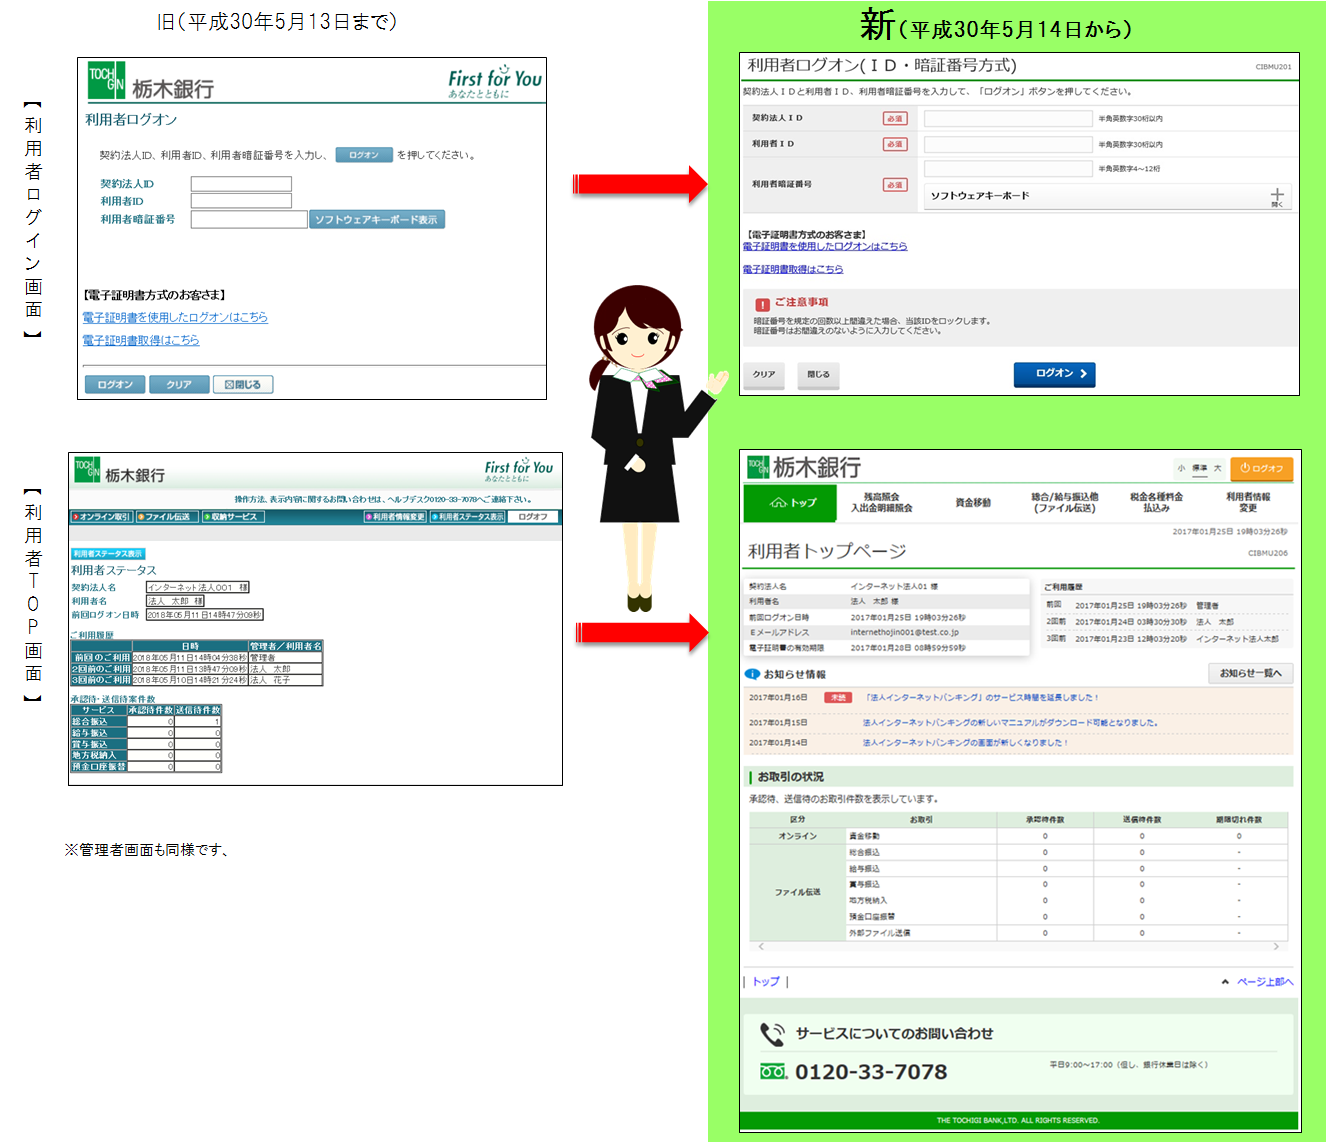The width and height of the screenshot is (1326, 1142).
Task: Open the 資金移動 tab
Action: [973, 503]
